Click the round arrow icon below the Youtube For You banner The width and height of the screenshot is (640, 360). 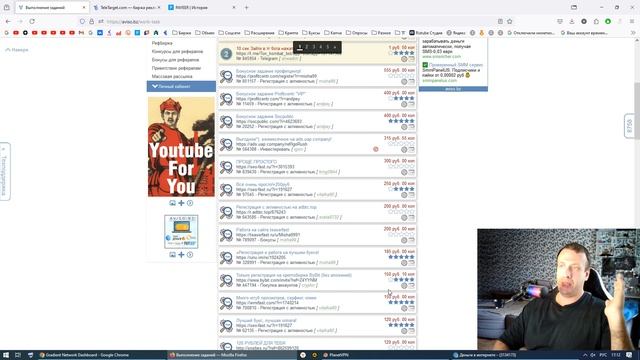pos(190,203)
